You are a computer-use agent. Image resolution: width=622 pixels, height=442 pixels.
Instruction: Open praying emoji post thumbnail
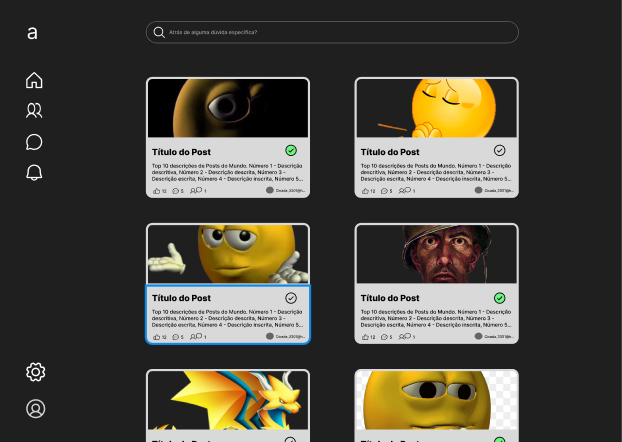coord(436,108)
